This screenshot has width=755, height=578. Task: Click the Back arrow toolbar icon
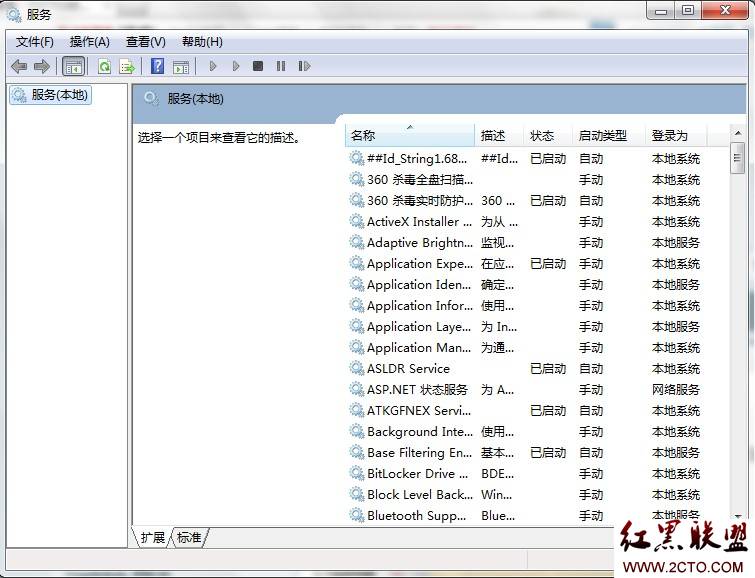click(x=19, y=66)
